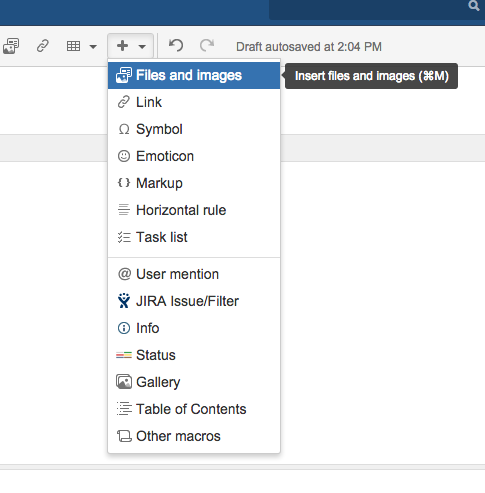Click the table grid icon
This screenshot has width=485, height=493.
point(73,46)
